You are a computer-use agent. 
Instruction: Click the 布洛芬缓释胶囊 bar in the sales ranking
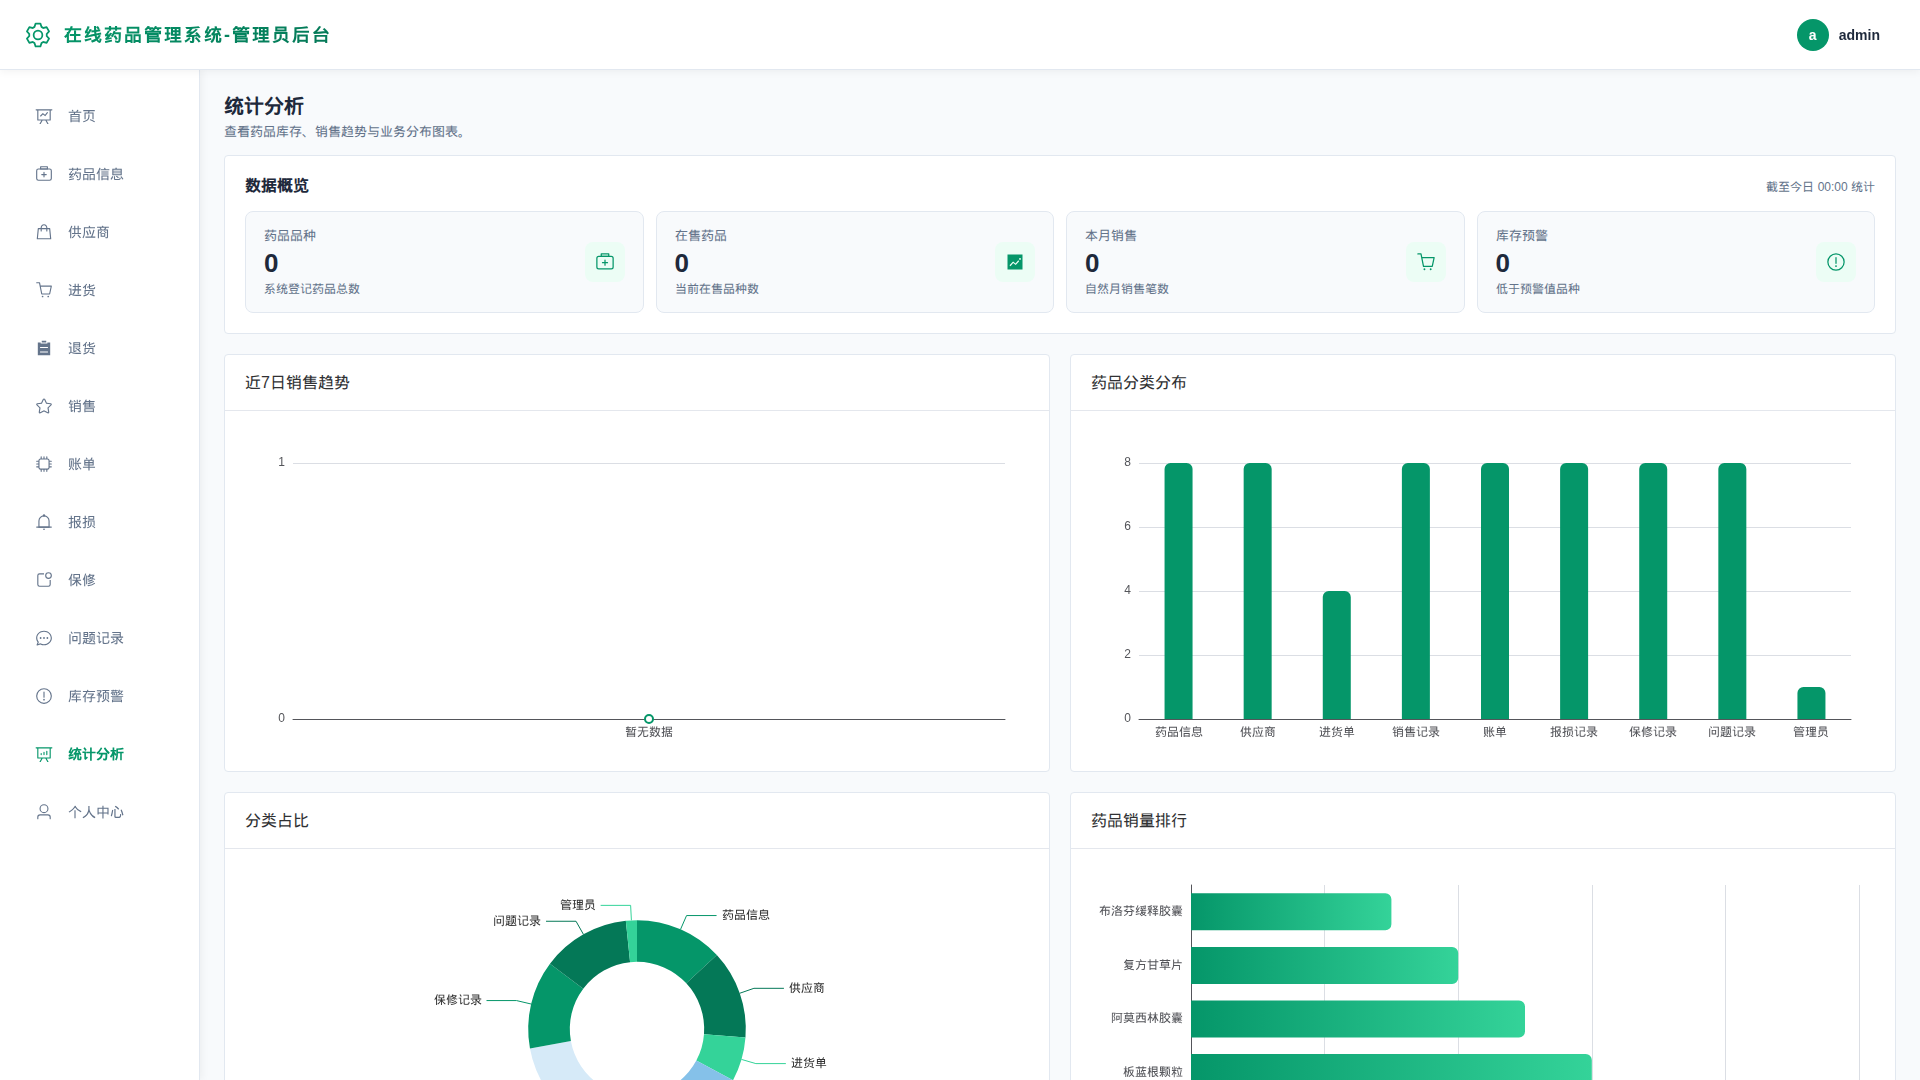click(x=1291, y=912)
